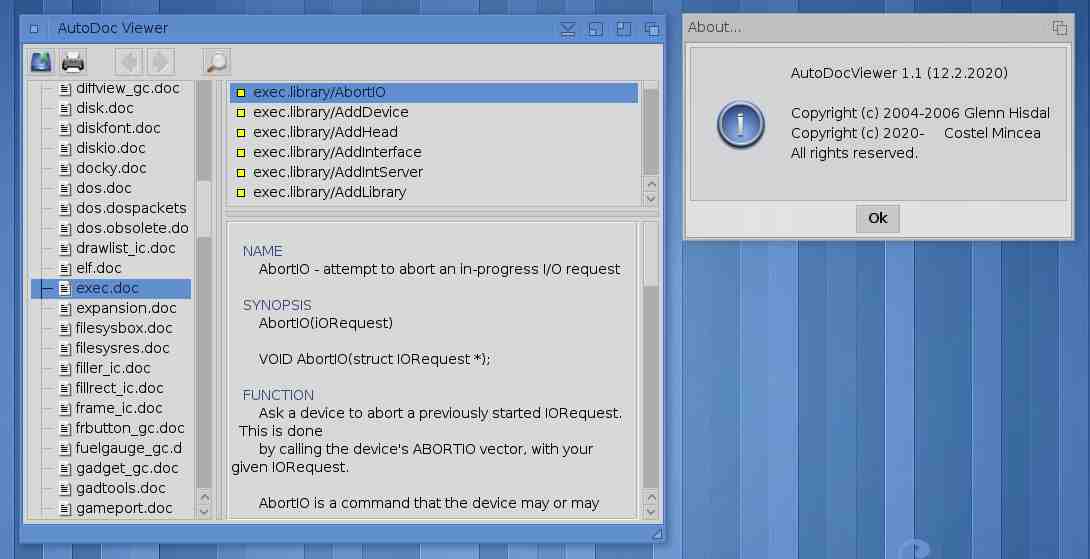Screen dimensions: 1090x559
Task: Click the window resize gadget at bottom-right corner
Action: tap(656, 535)
